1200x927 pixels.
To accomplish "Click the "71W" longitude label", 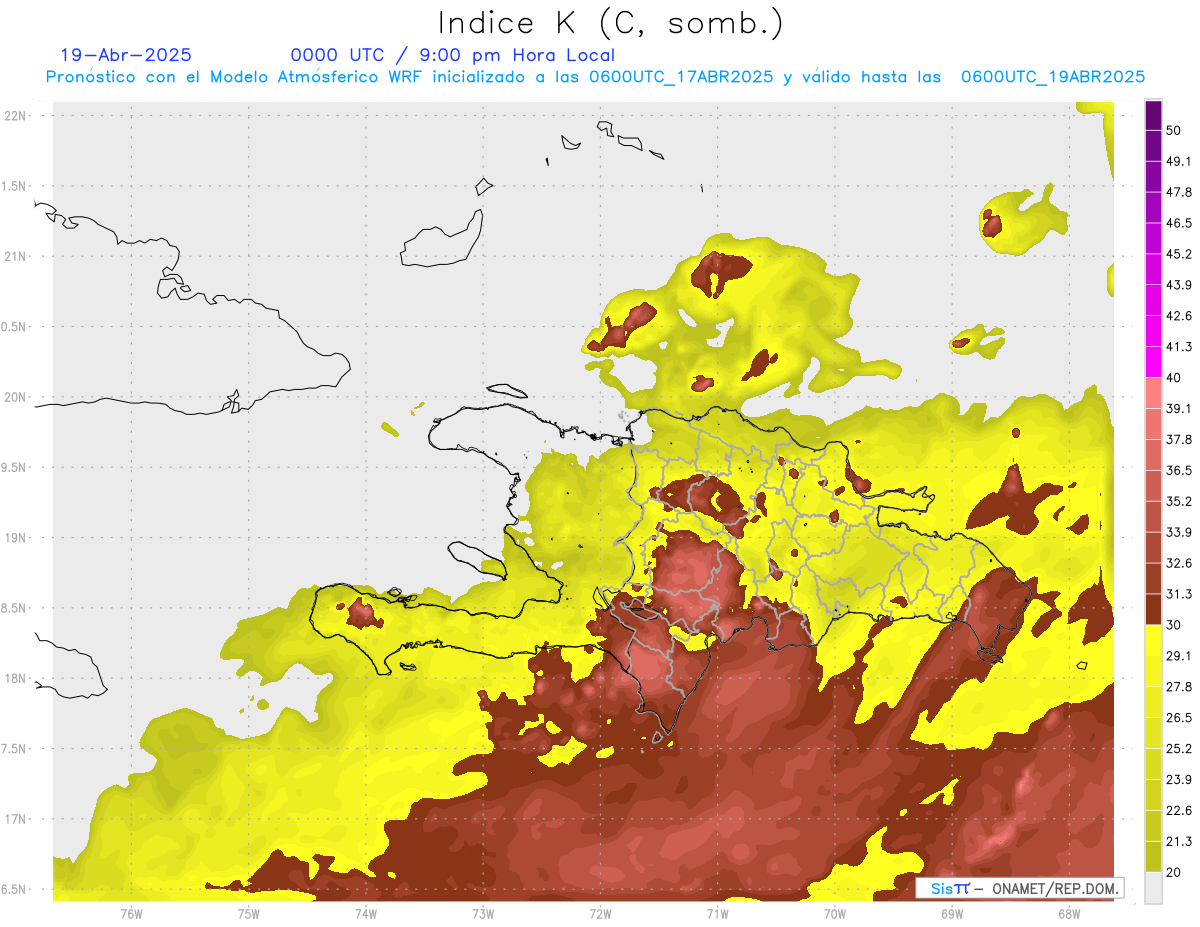I will tap(717, 914).
